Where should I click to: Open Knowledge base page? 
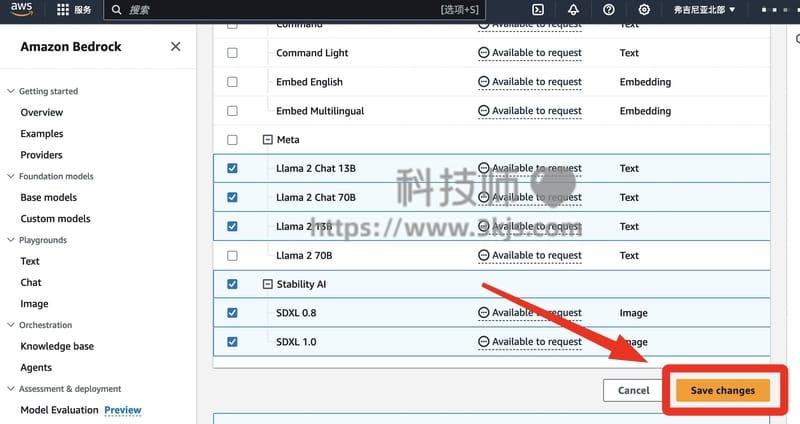57,346
